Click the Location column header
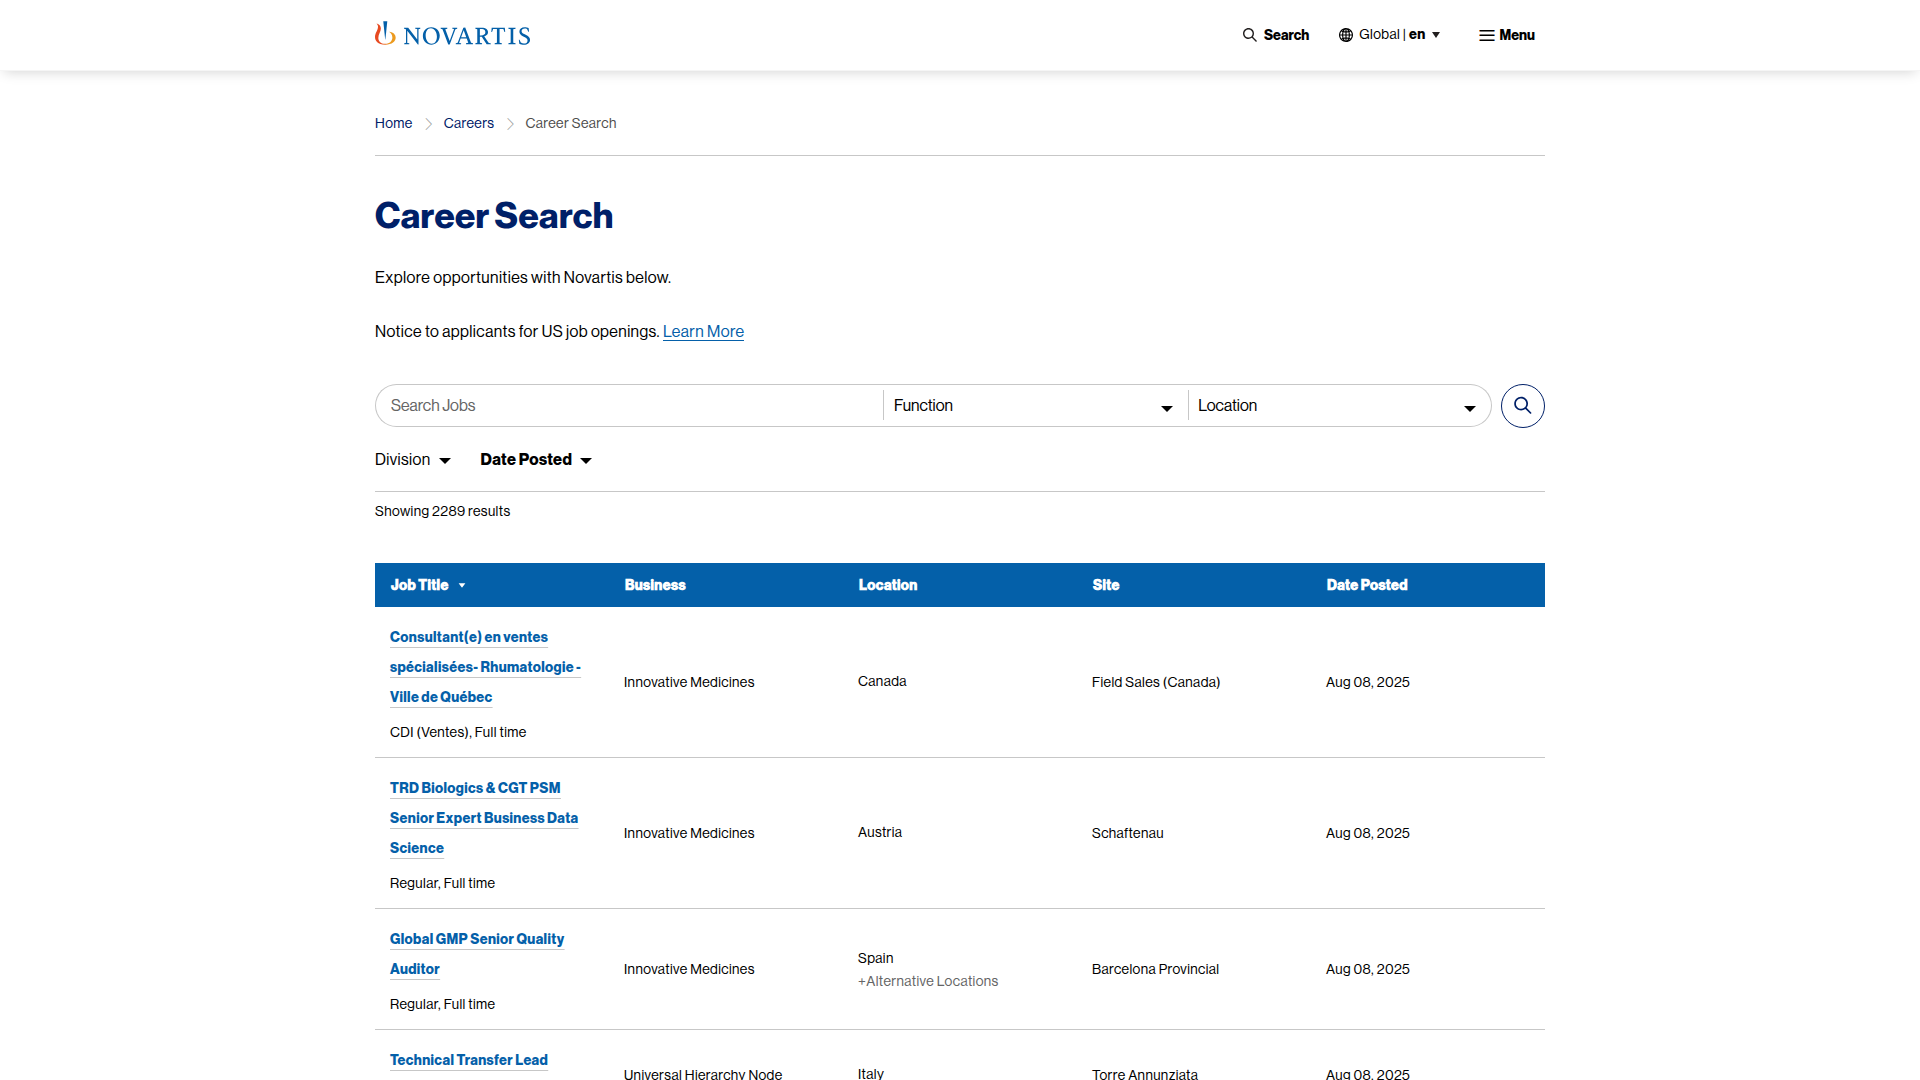The image size is (1920, 1080). pyautogui.click(x=887, y=585)
